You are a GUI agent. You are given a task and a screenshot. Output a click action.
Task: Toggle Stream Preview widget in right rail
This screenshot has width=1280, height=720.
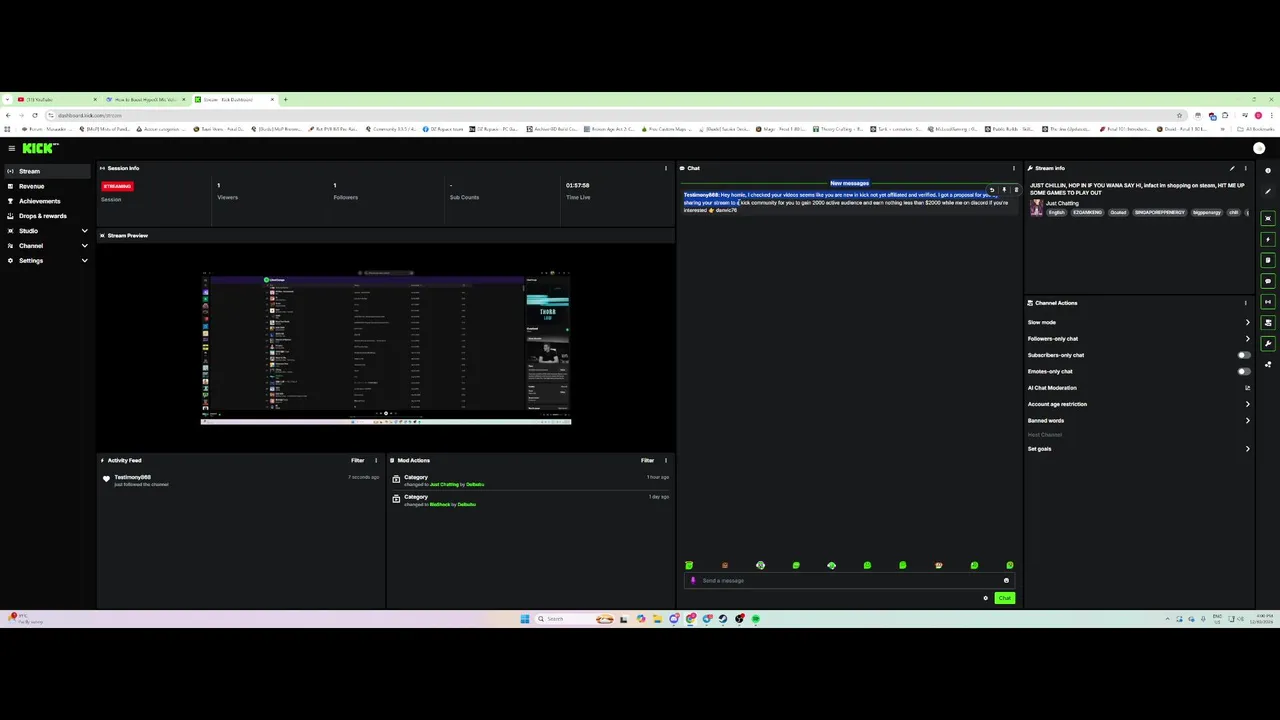[x=1268, y=218]
